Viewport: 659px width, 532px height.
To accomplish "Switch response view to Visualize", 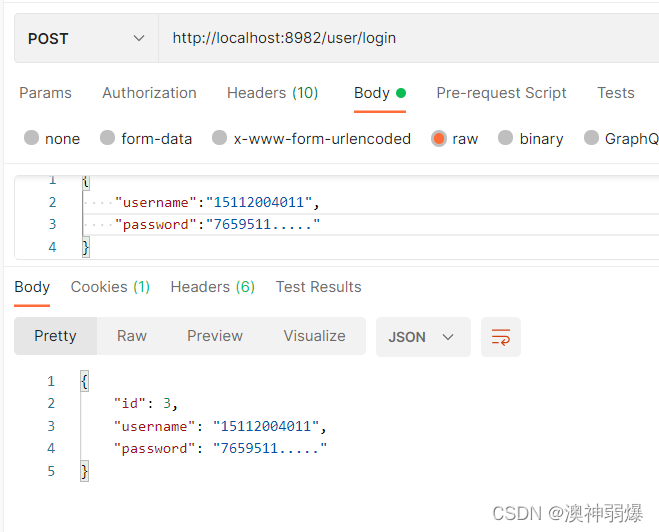I will point(314,336).
